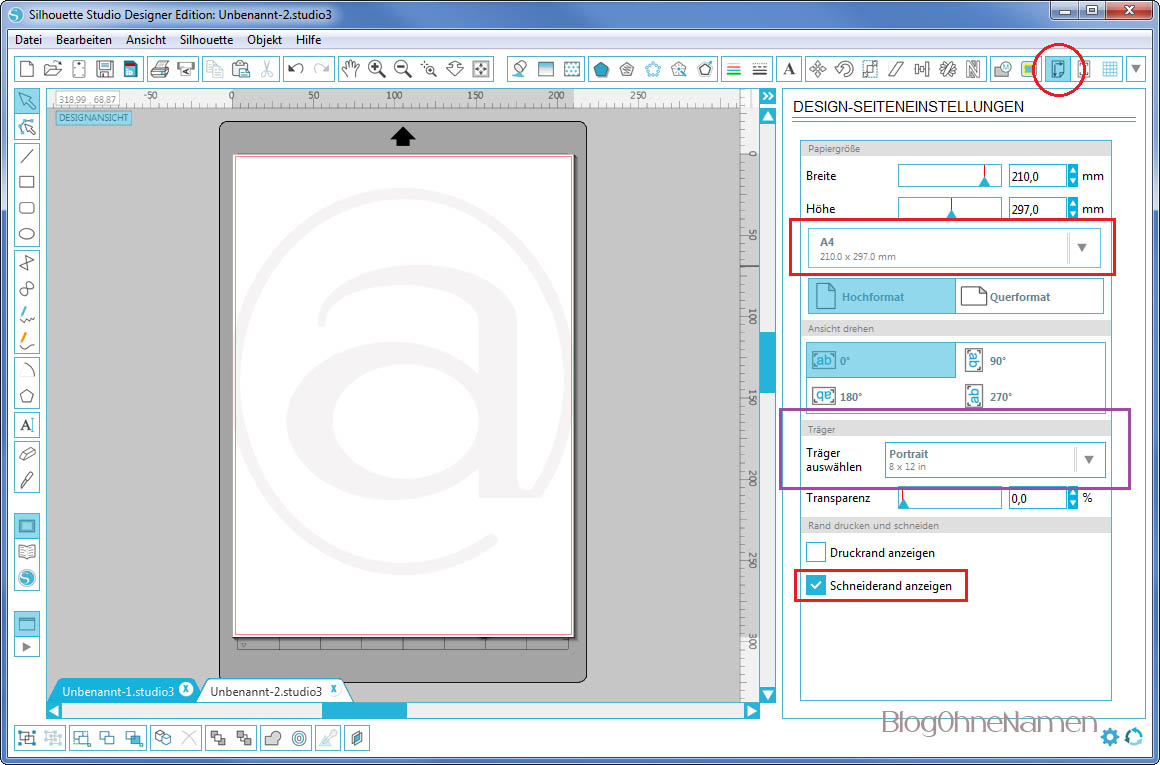1160x765 pixels.
Task: Open the Design Page Settings icon
Action: click(1057, 69)
